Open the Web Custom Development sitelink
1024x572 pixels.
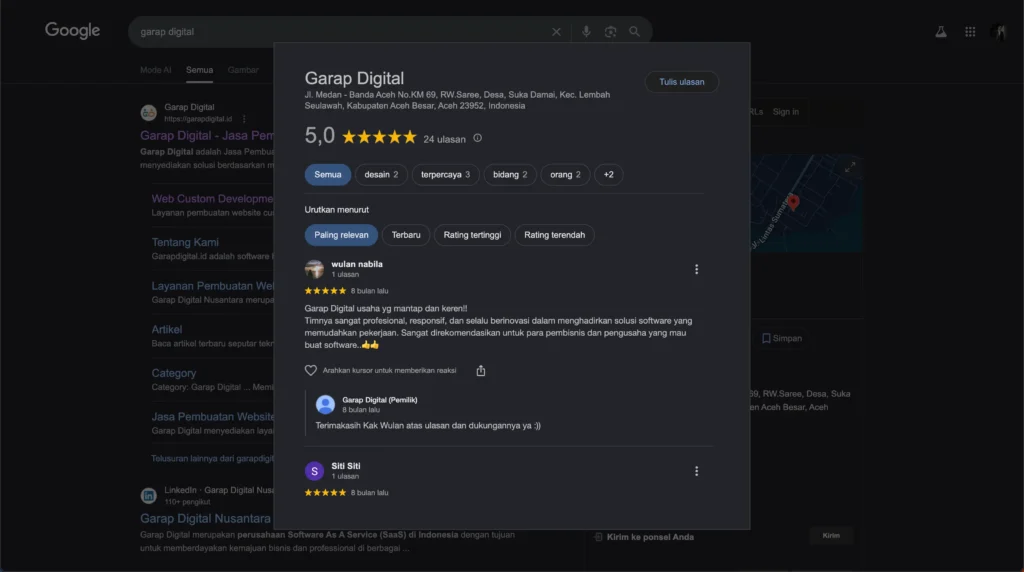212,199
